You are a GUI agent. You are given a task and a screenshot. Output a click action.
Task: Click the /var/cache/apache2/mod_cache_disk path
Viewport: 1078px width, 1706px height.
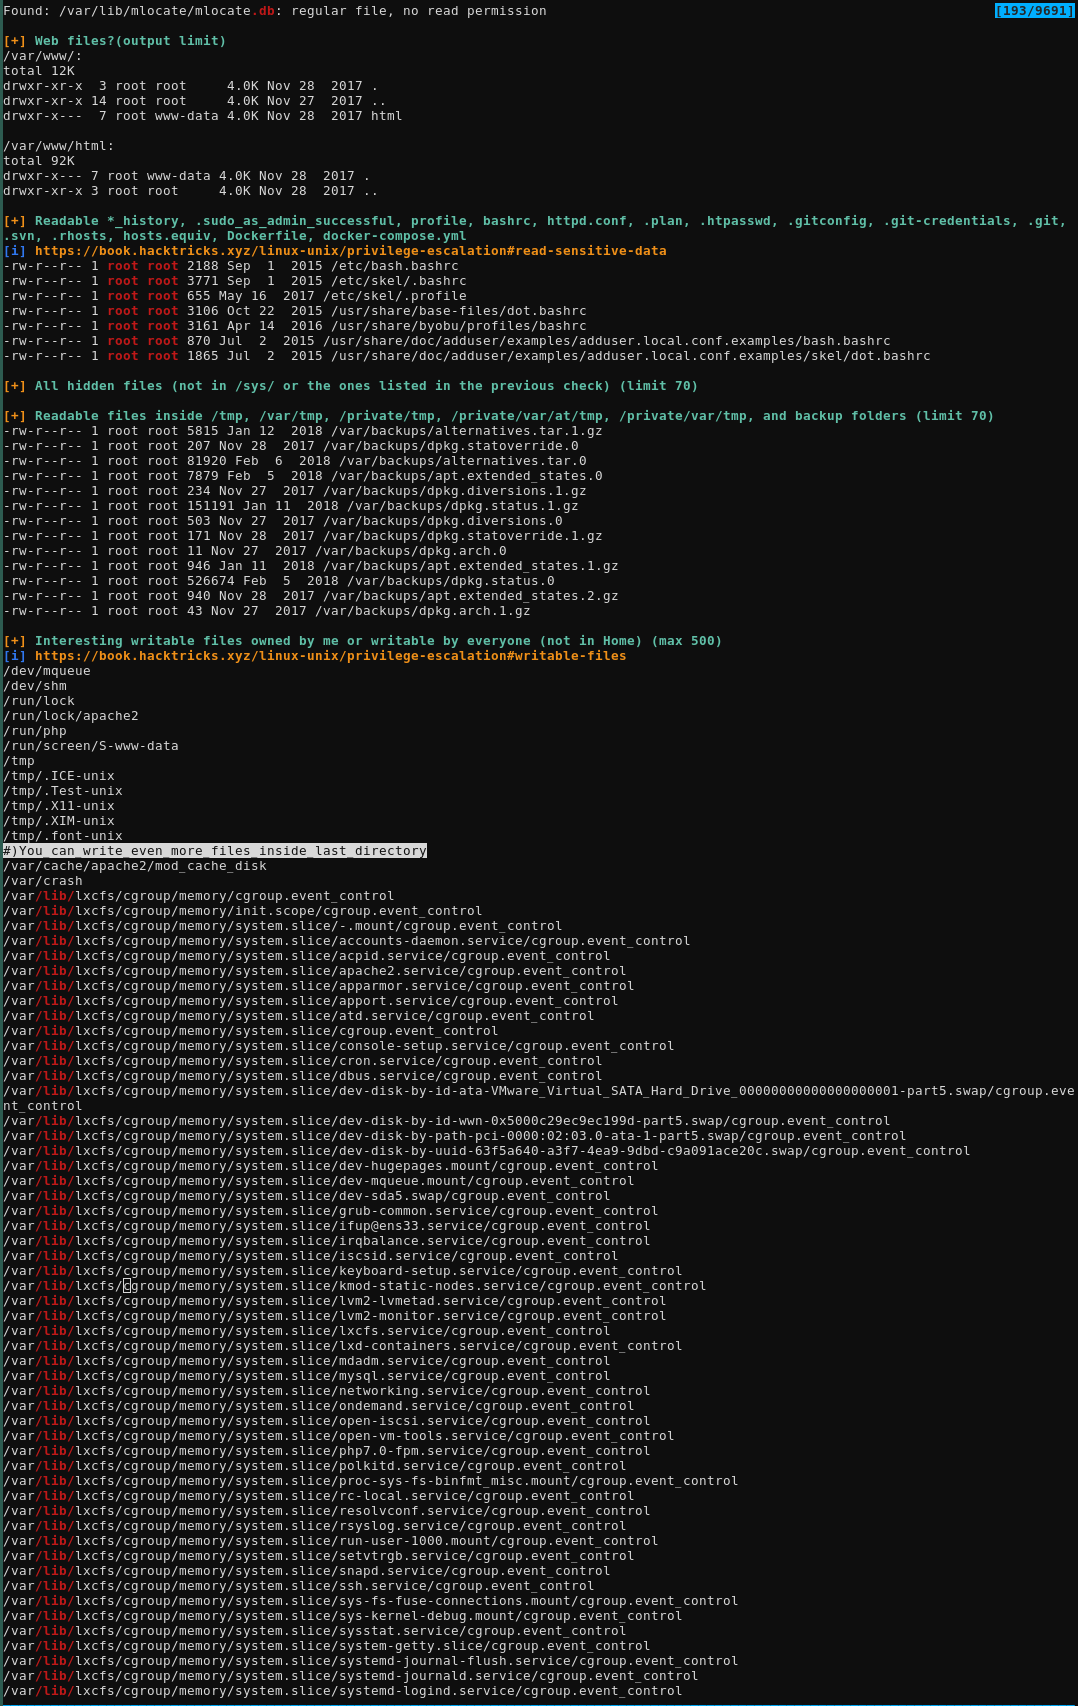(x=135, y=866)
